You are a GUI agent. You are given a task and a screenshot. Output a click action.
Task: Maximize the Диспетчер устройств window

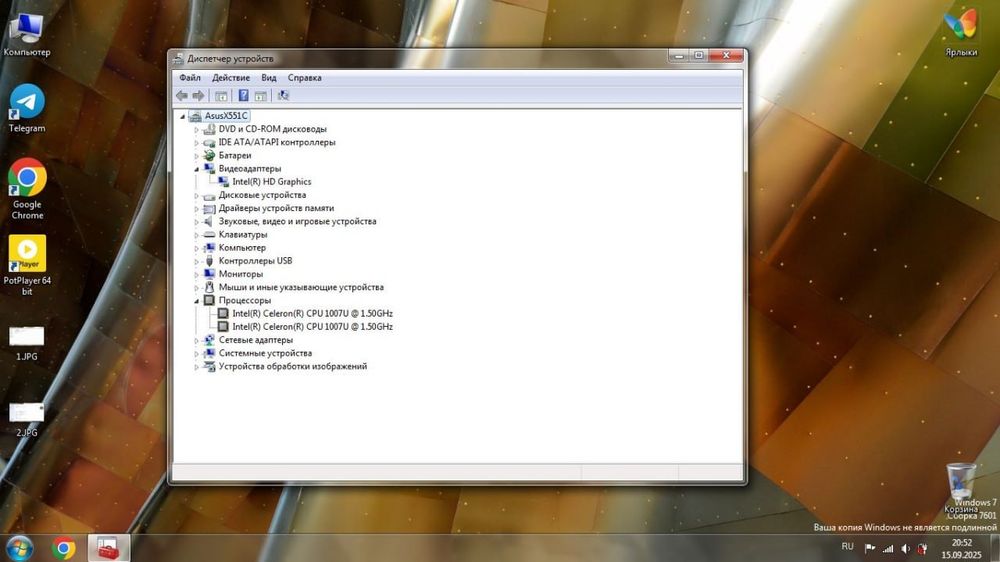698,55
